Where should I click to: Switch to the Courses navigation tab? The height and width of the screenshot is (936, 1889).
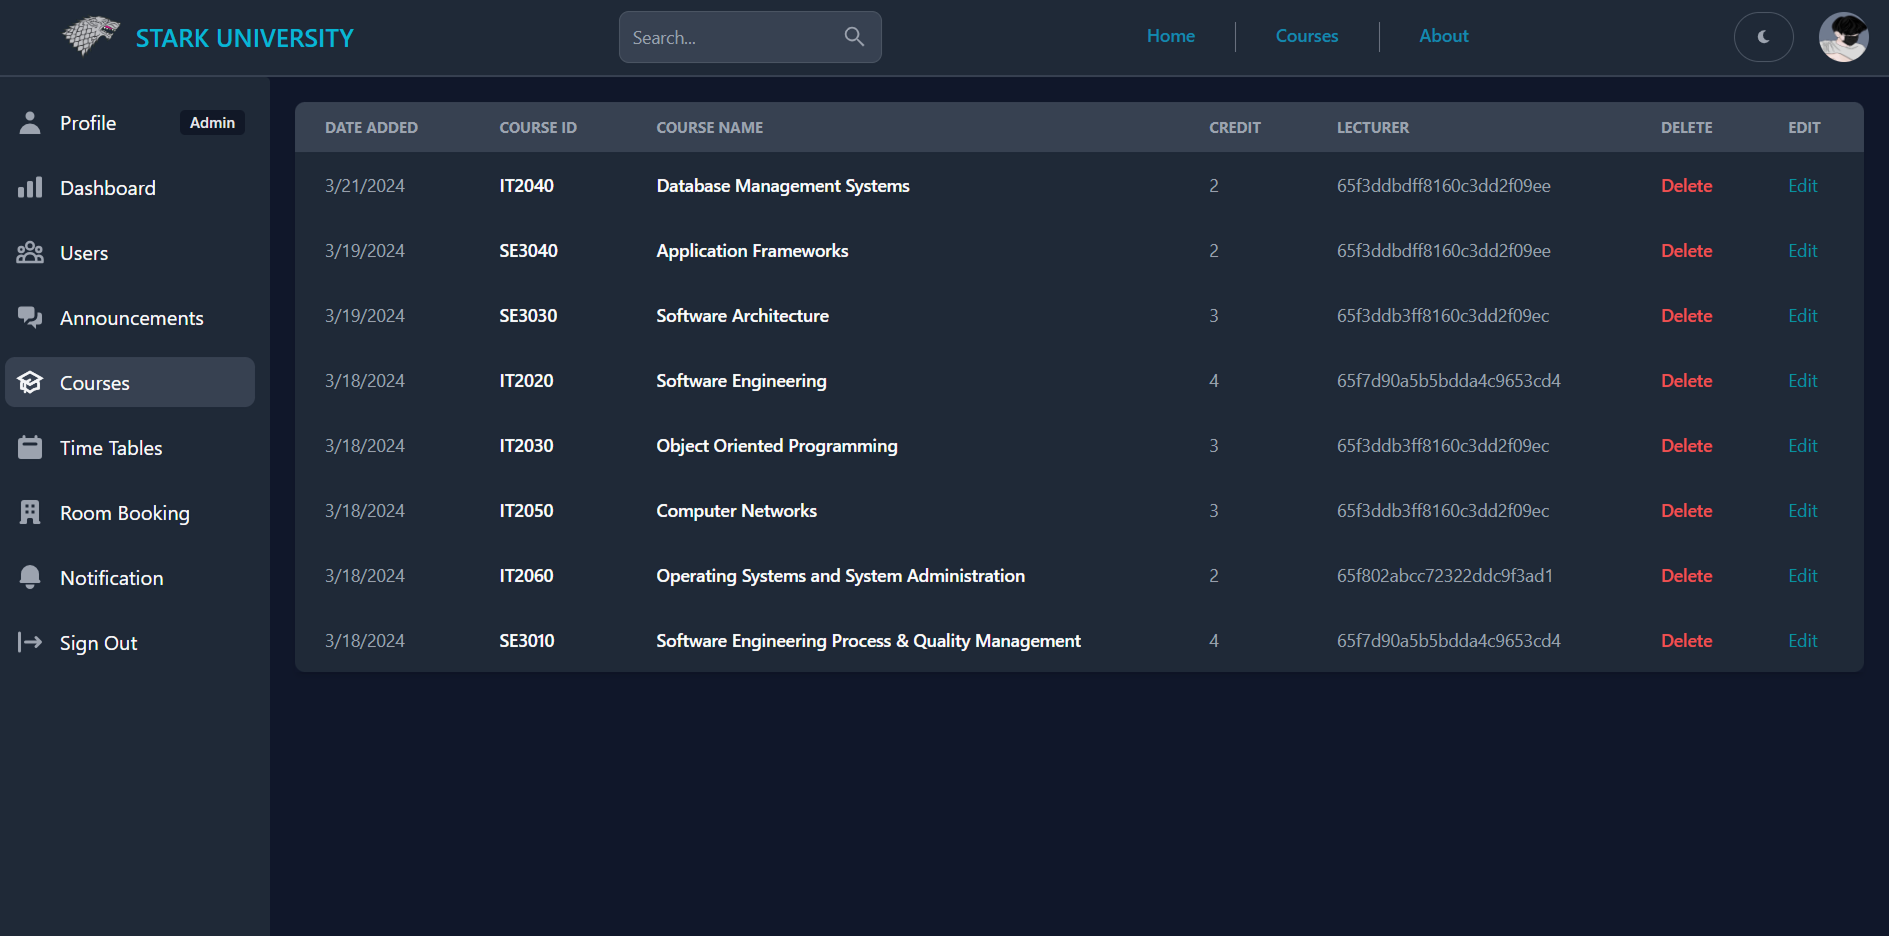[1306, 36]
